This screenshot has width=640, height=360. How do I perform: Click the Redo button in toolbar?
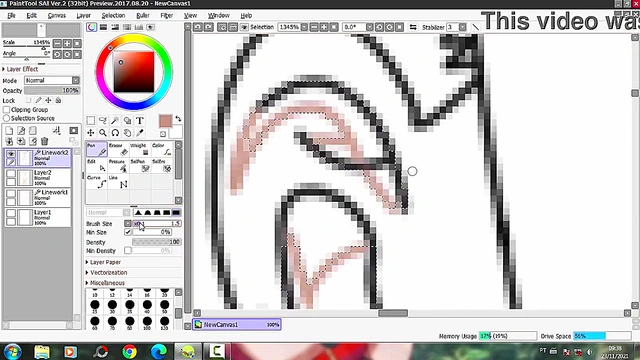tap(209, 27)
